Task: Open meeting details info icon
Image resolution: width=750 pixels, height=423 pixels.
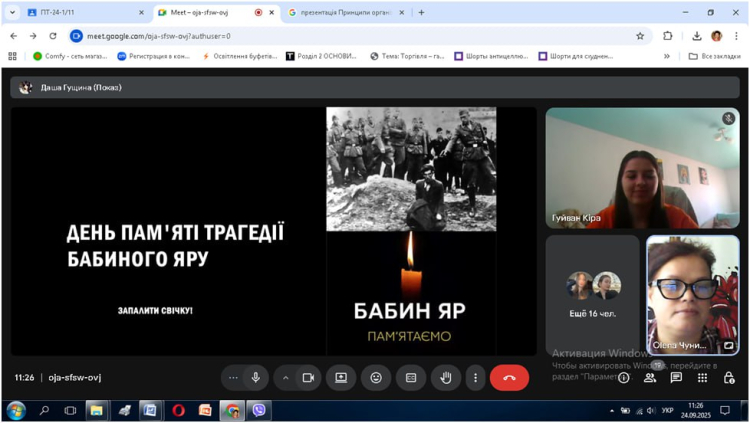Action: pos(623,378)
